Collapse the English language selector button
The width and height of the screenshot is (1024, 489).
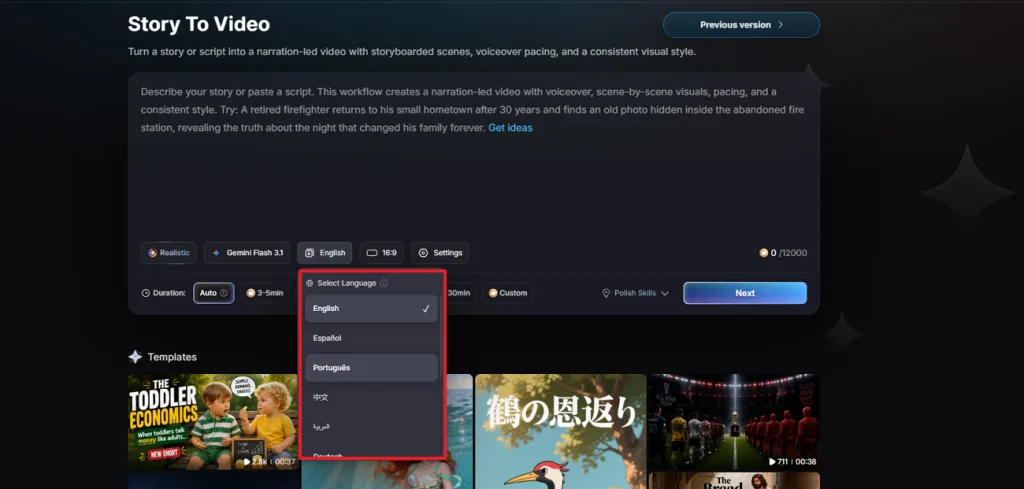click(325, 253)
